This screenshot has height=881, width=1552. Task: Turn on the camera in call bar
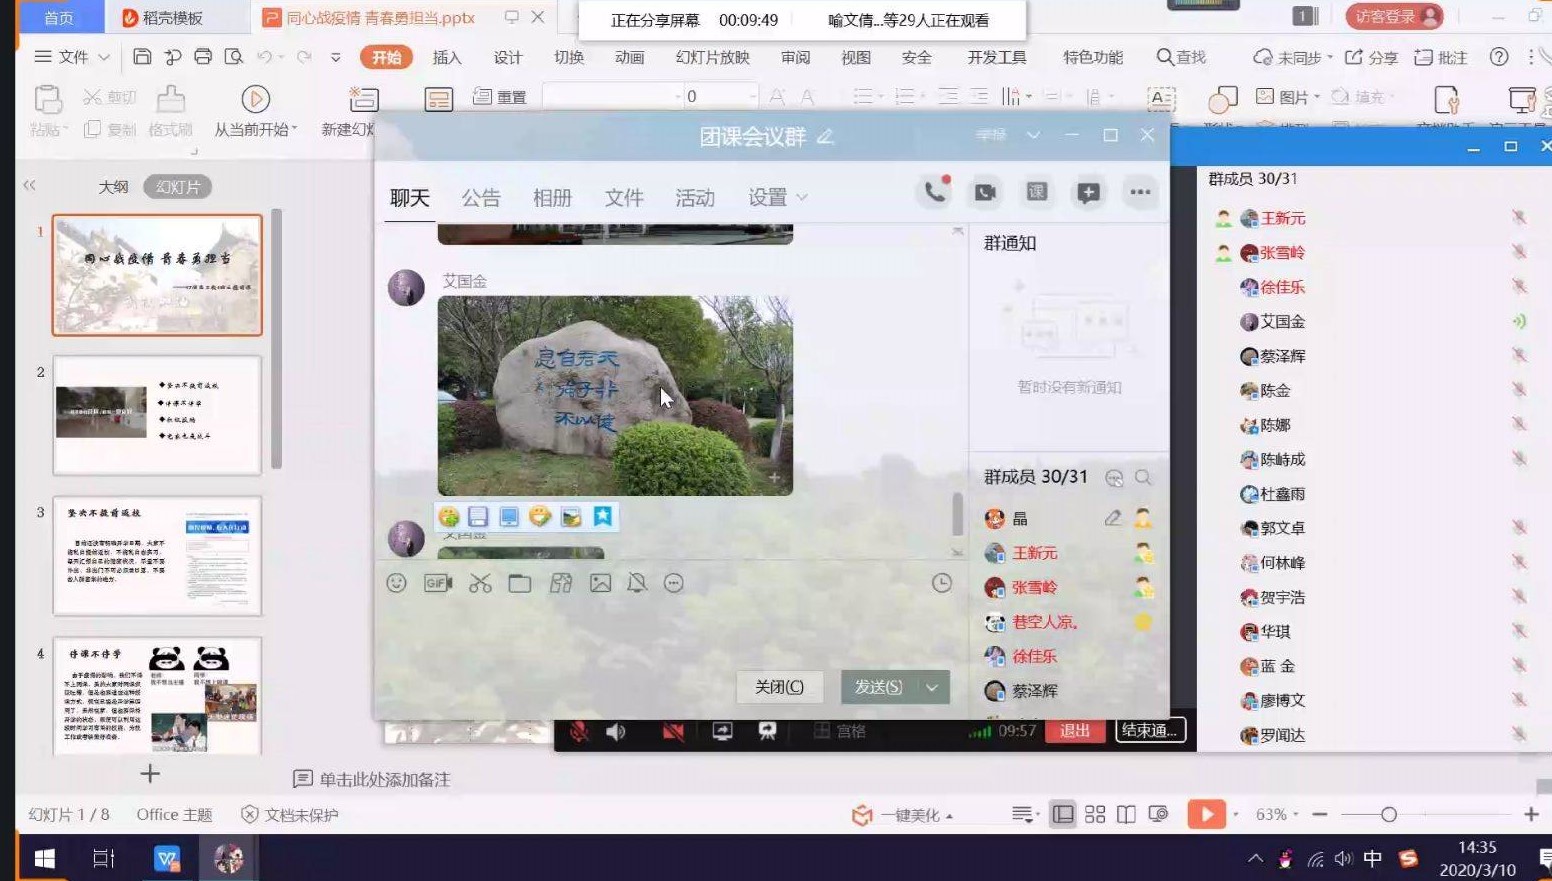(x=673, y=731)
